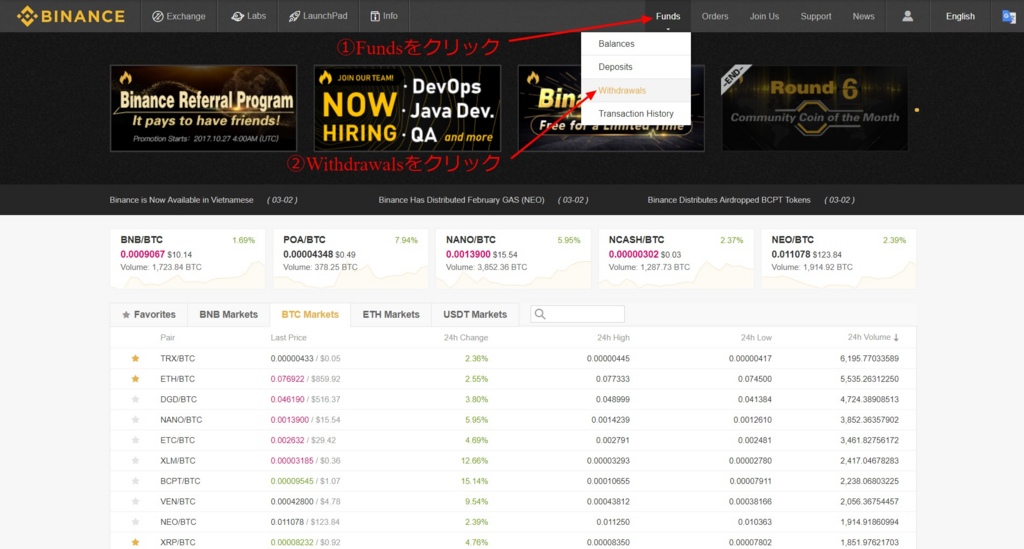Screen dimensions: 1024x549
Task: Toggle favorite star for NEO/BTC row
Action: (x=135, y=522)
